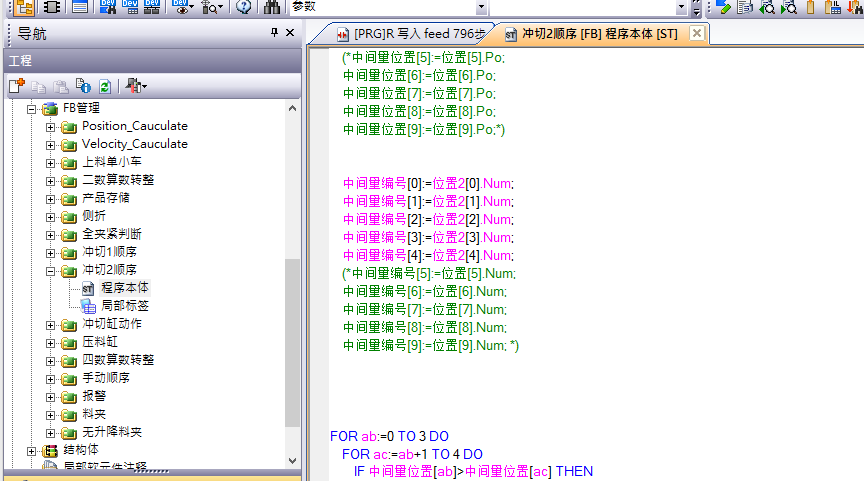Open 程序本体 under 冲切2顺序
Screen dimensions: 864x481
(x=125, y=288)
